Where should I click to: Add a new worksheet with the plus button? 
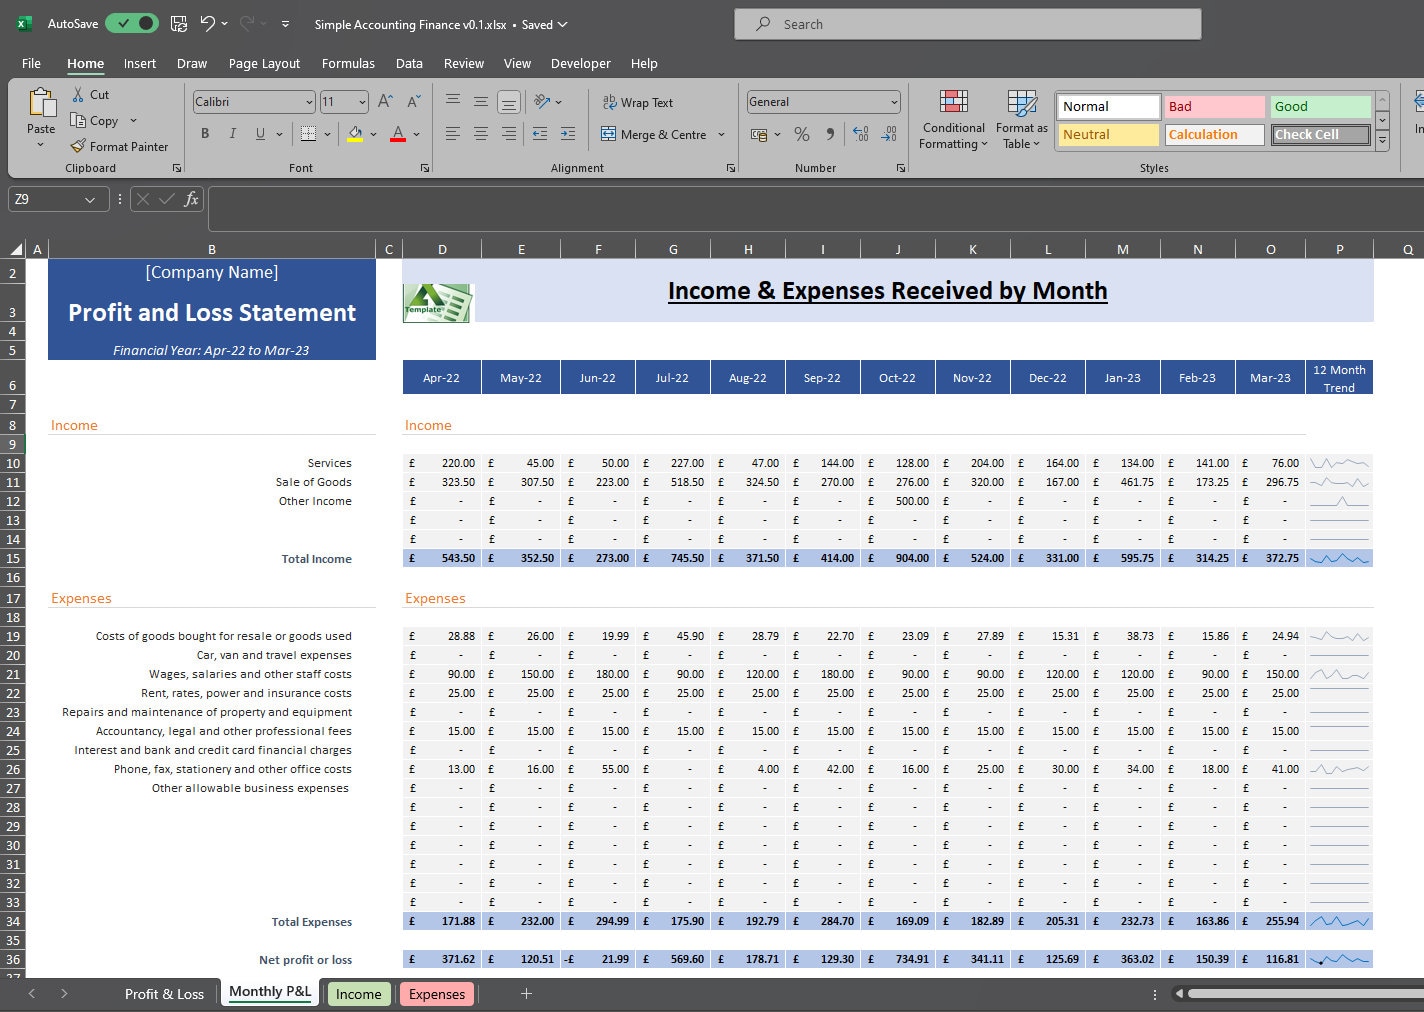tap(526, 993)
